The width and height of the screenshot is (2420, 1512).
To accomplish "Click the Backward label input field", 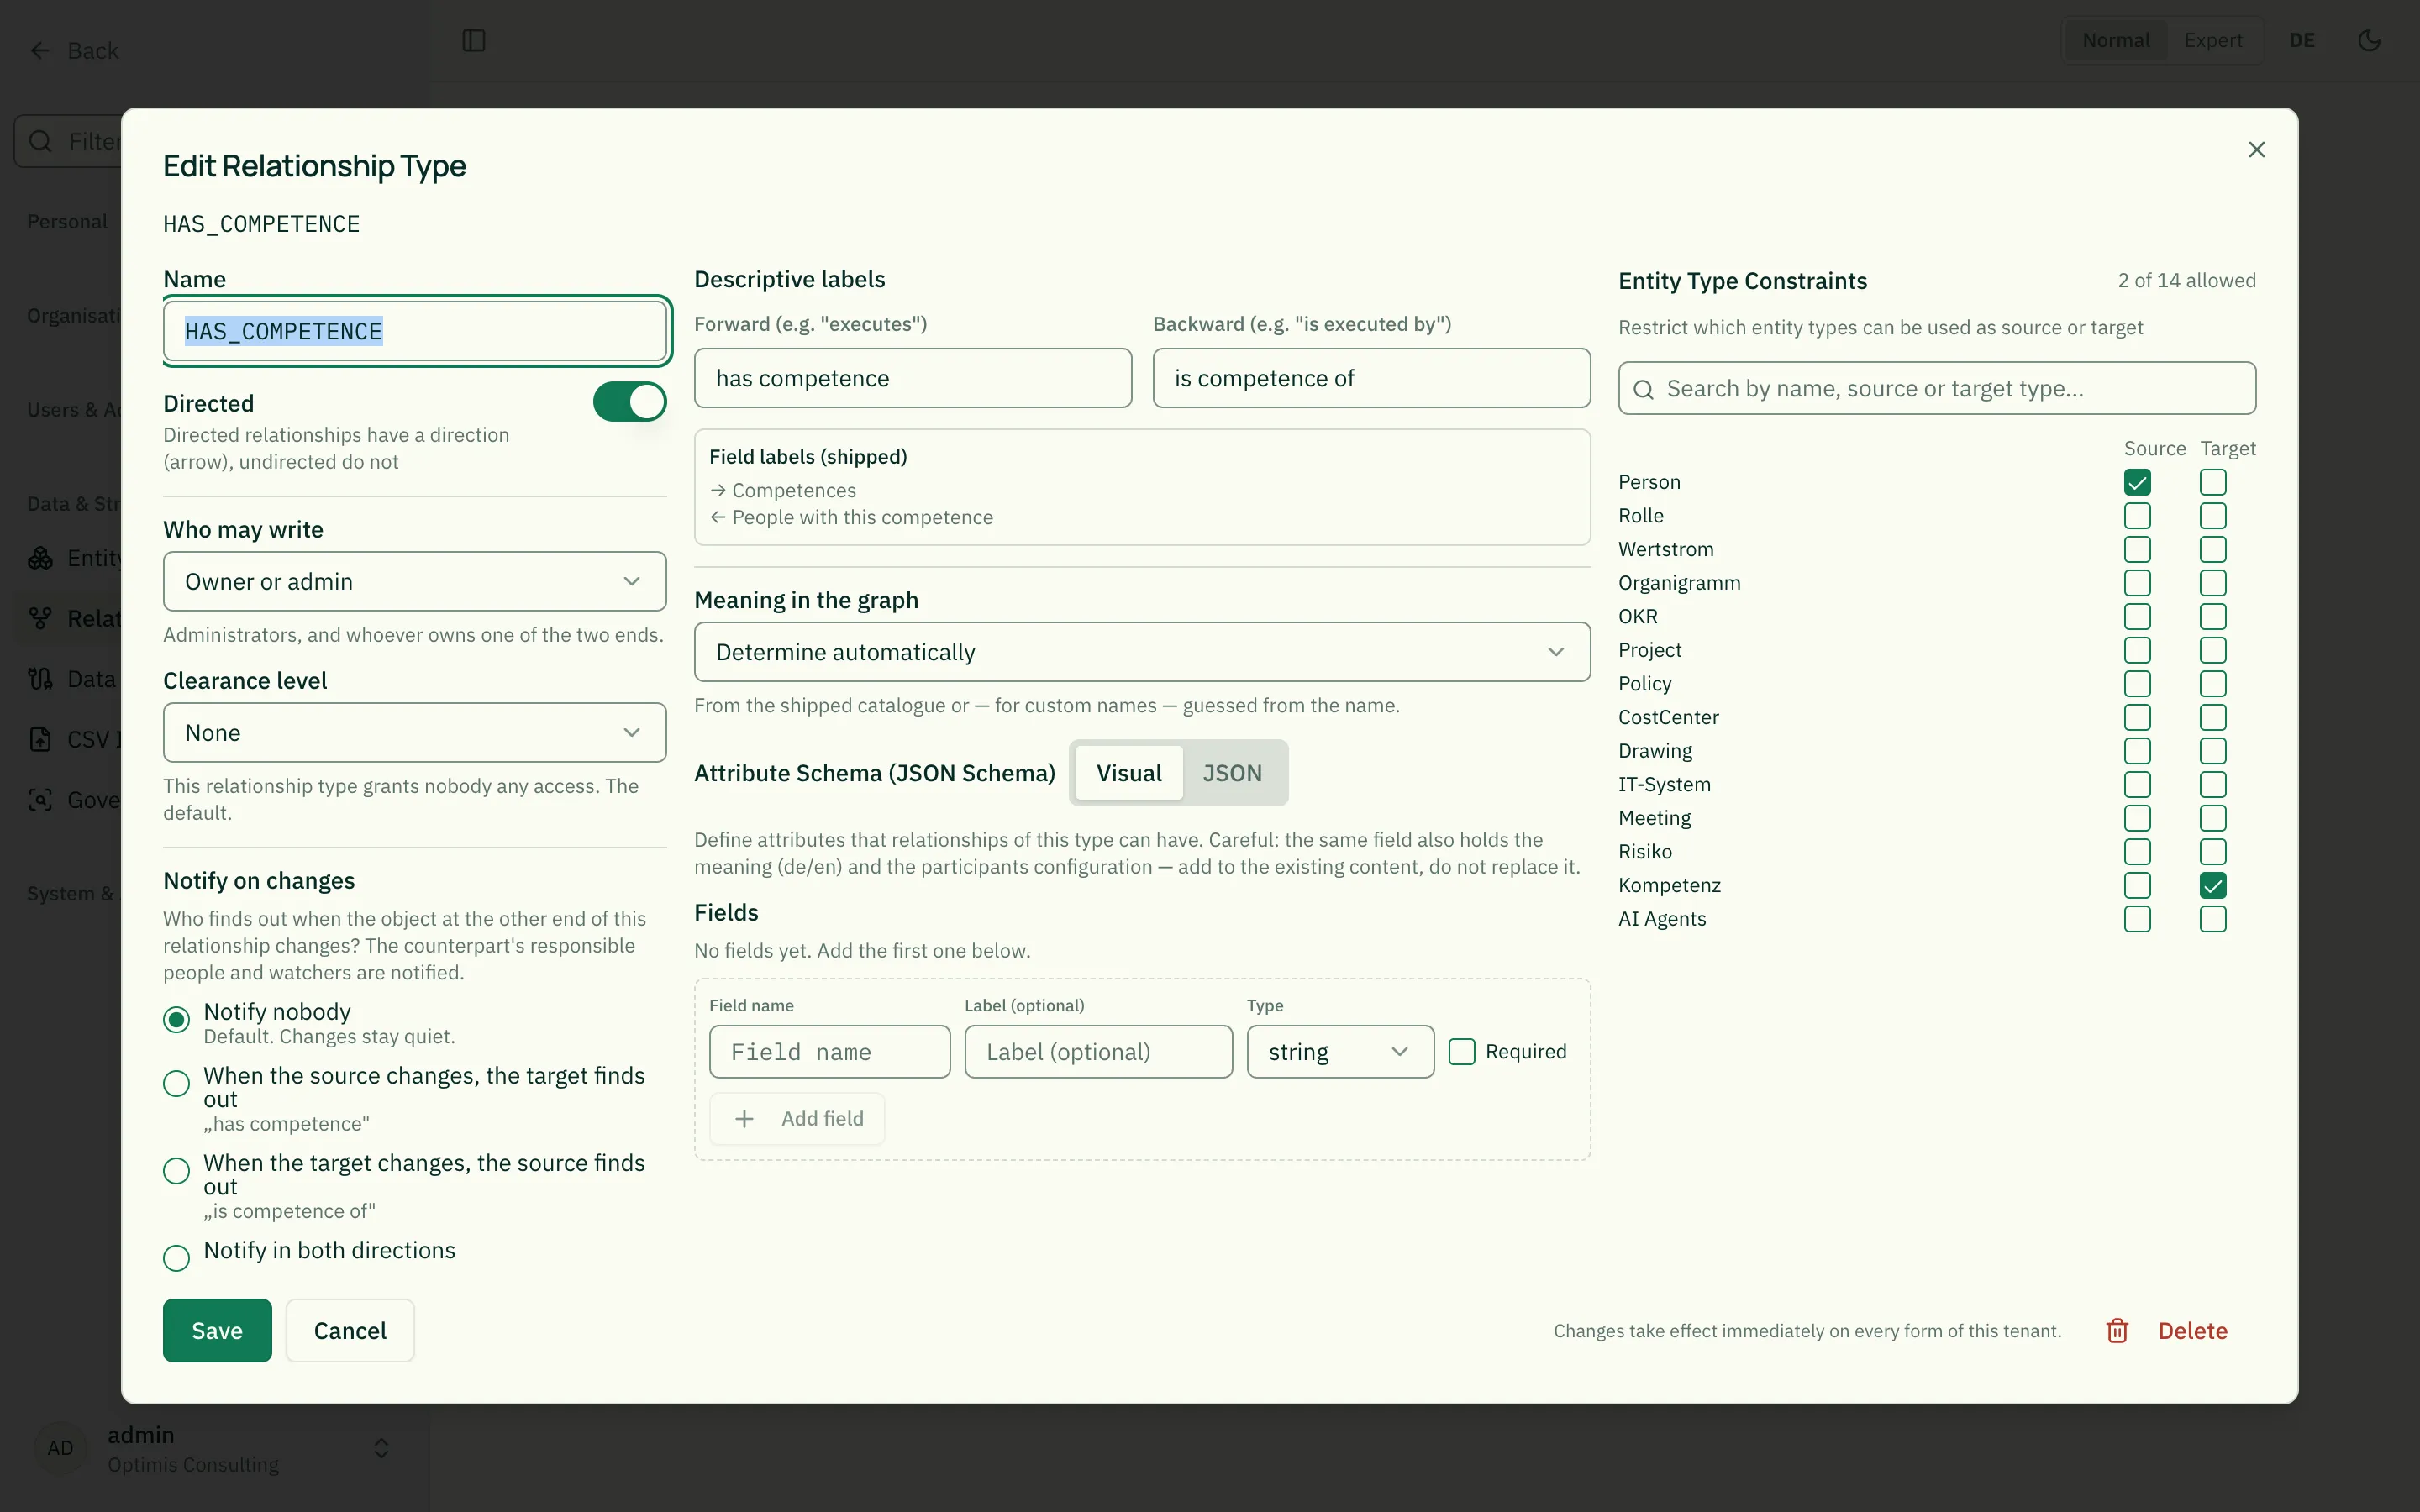I will pos(1371,379).
